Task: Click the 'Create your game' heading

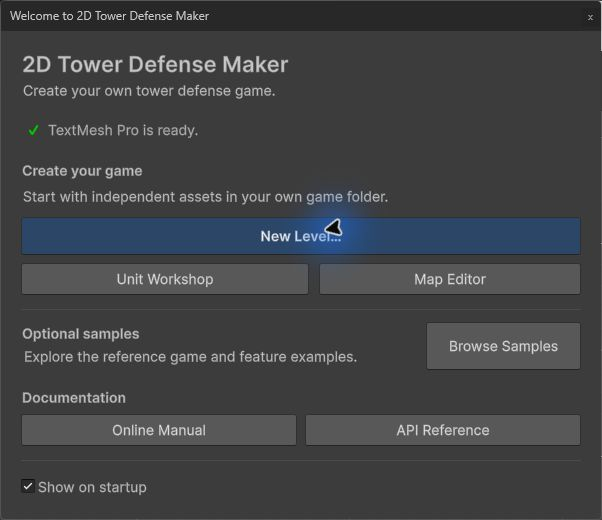Action: [82, 171]
